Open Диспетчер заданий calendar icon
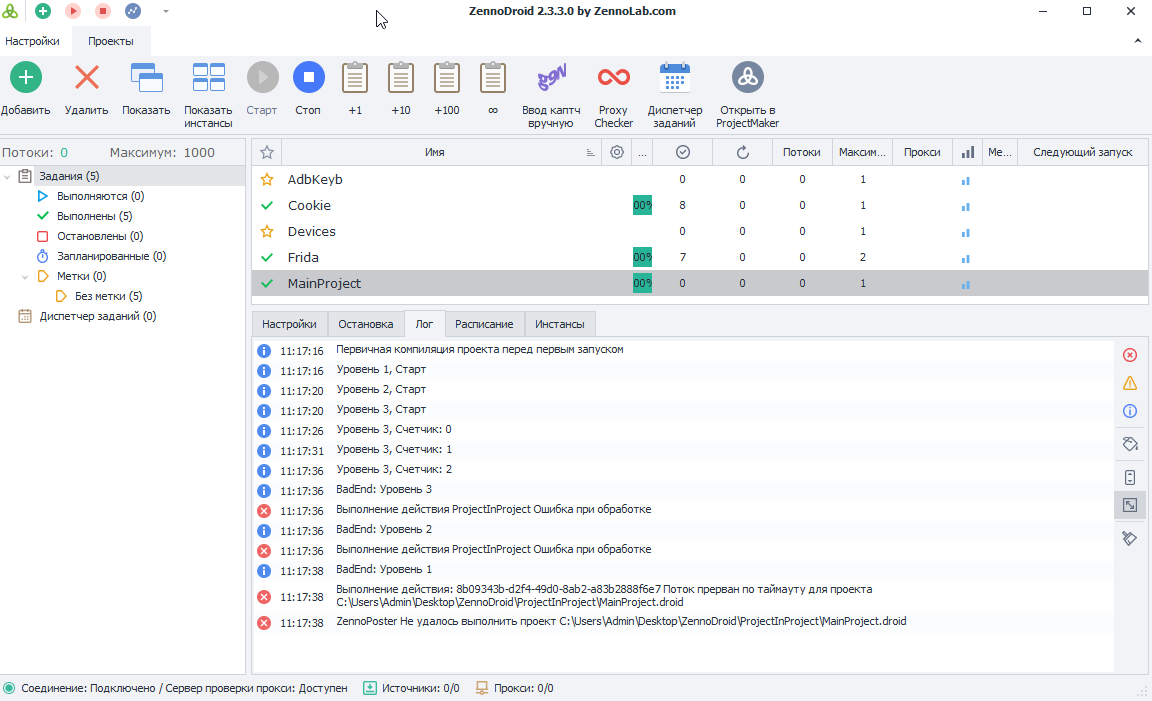Image resolution: width=1152 pixels, height=701 pixels. pyautogui.click(x=675, y=78)
